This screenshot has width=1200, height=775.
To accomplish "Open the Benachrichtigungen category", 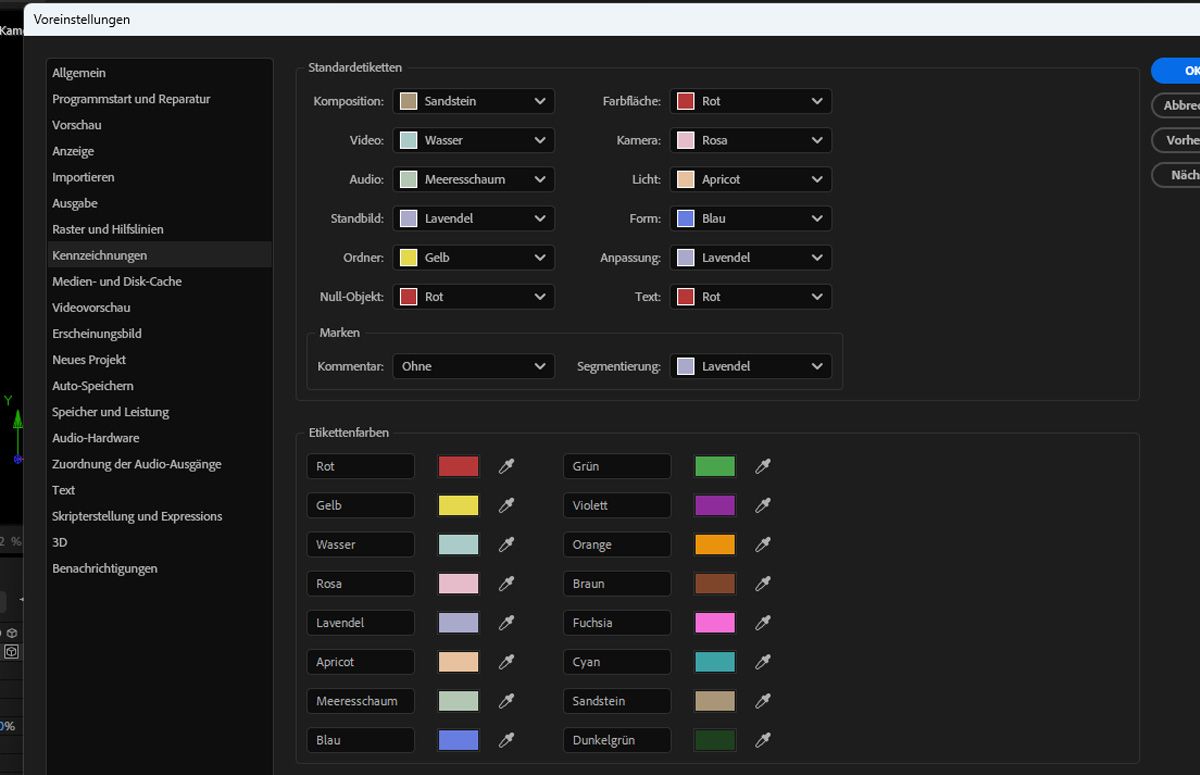I will pos(160,568).
